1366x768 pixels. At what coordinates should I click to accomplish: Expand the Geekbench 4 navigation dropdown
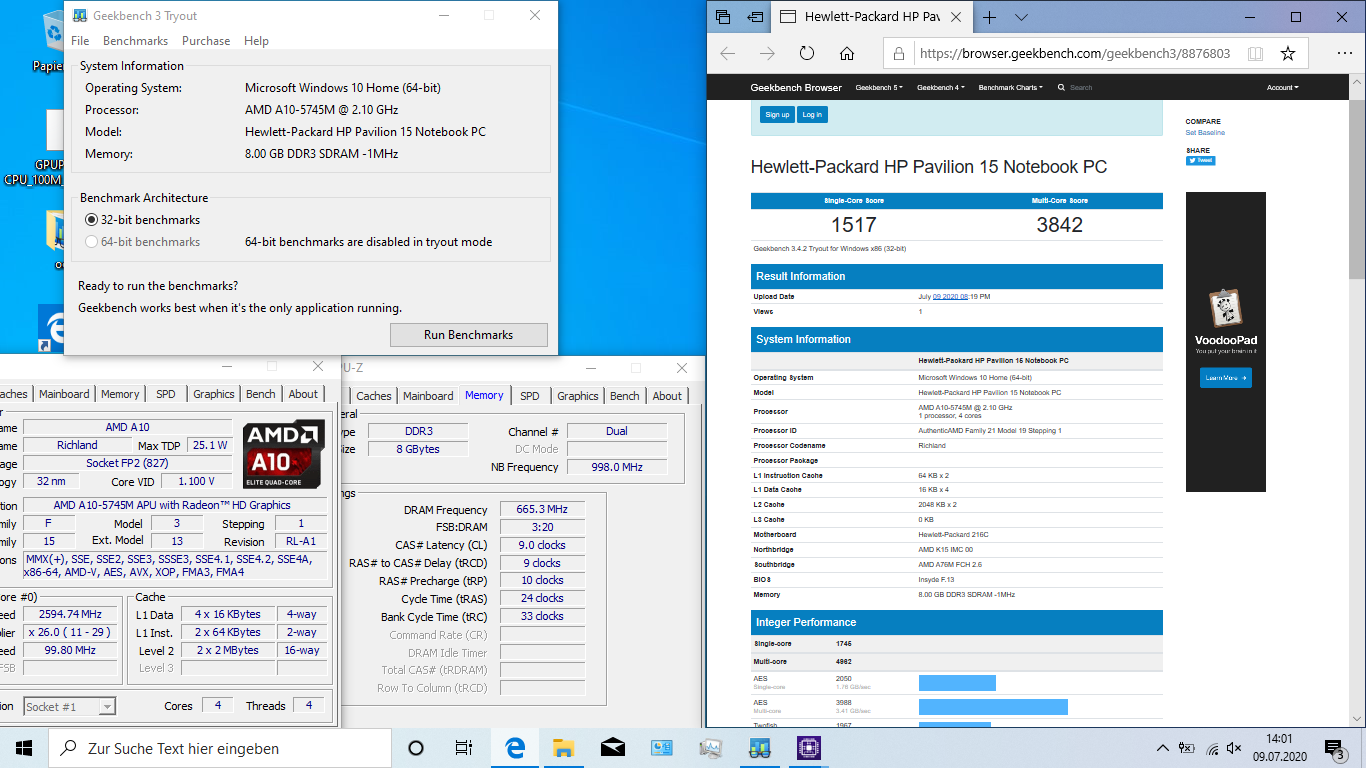pyautogui.click(x=941, y=88)
